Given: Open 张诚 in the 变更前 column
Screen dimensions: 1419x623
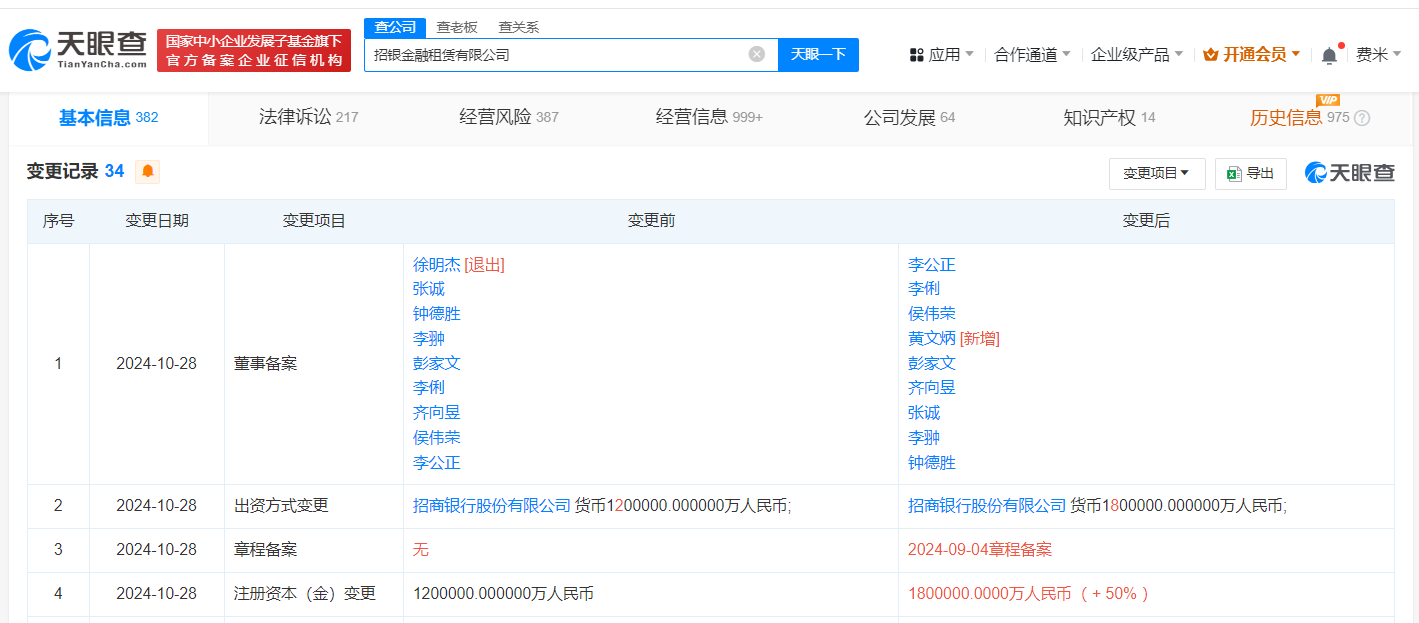Looking at the screenshot, I should coord(429,289).
